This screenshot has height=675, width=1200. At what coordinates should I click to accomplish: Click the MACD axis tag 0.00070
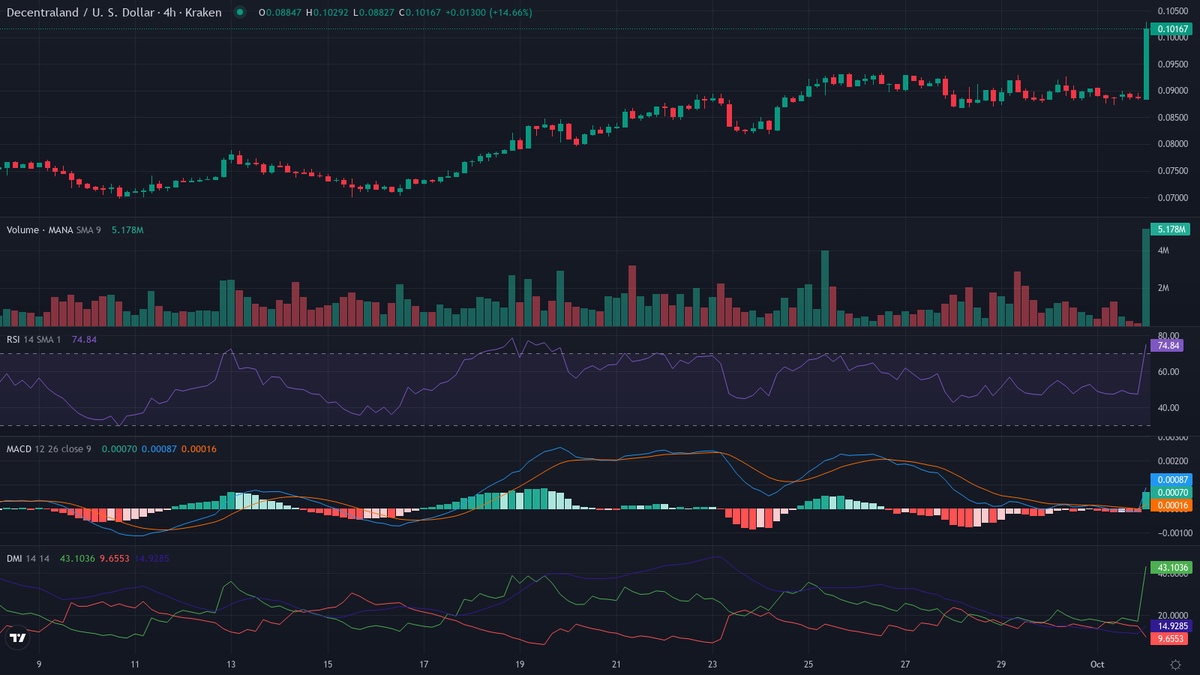coord(1173,493)
